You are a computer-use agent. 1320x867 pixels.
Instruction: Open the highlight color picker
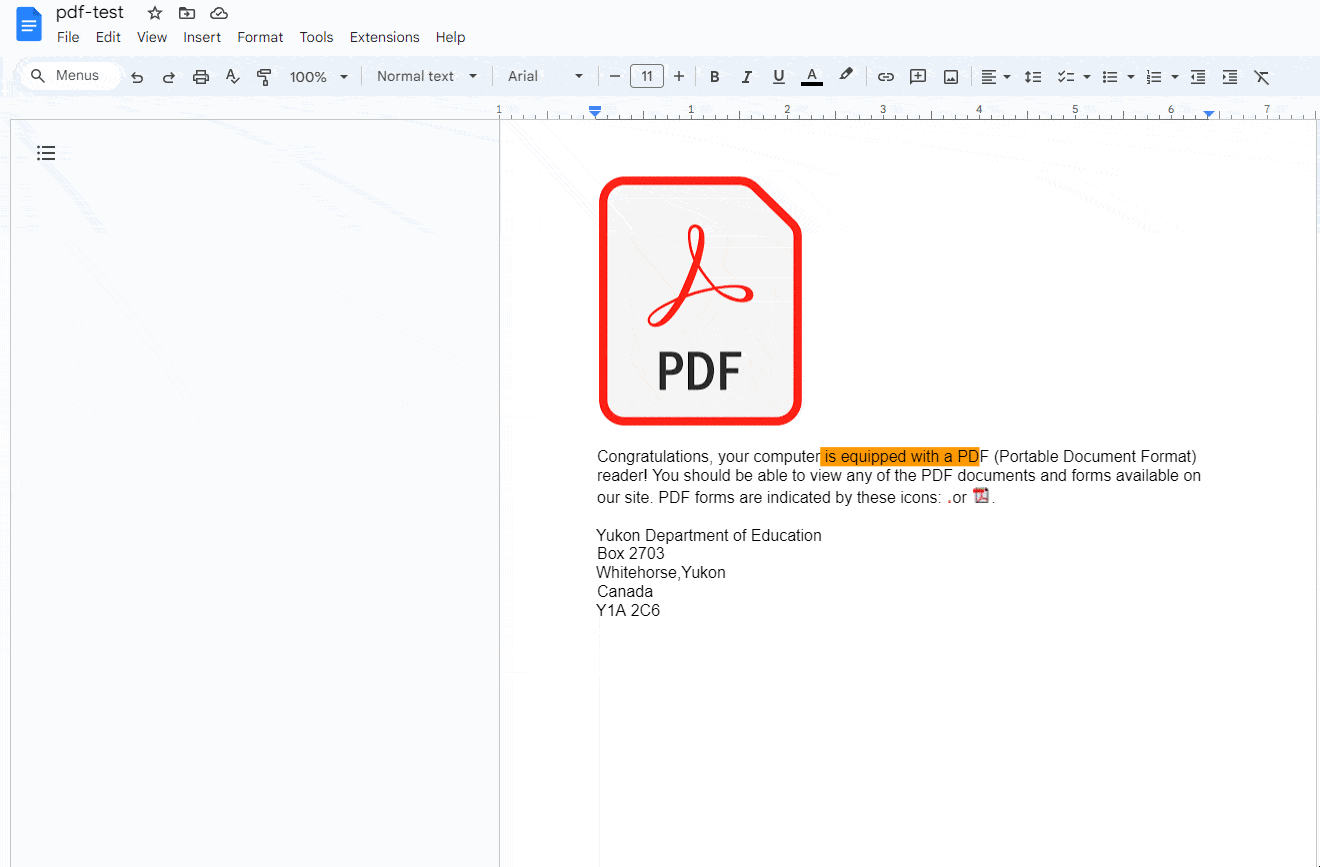[x=846, y=76]
